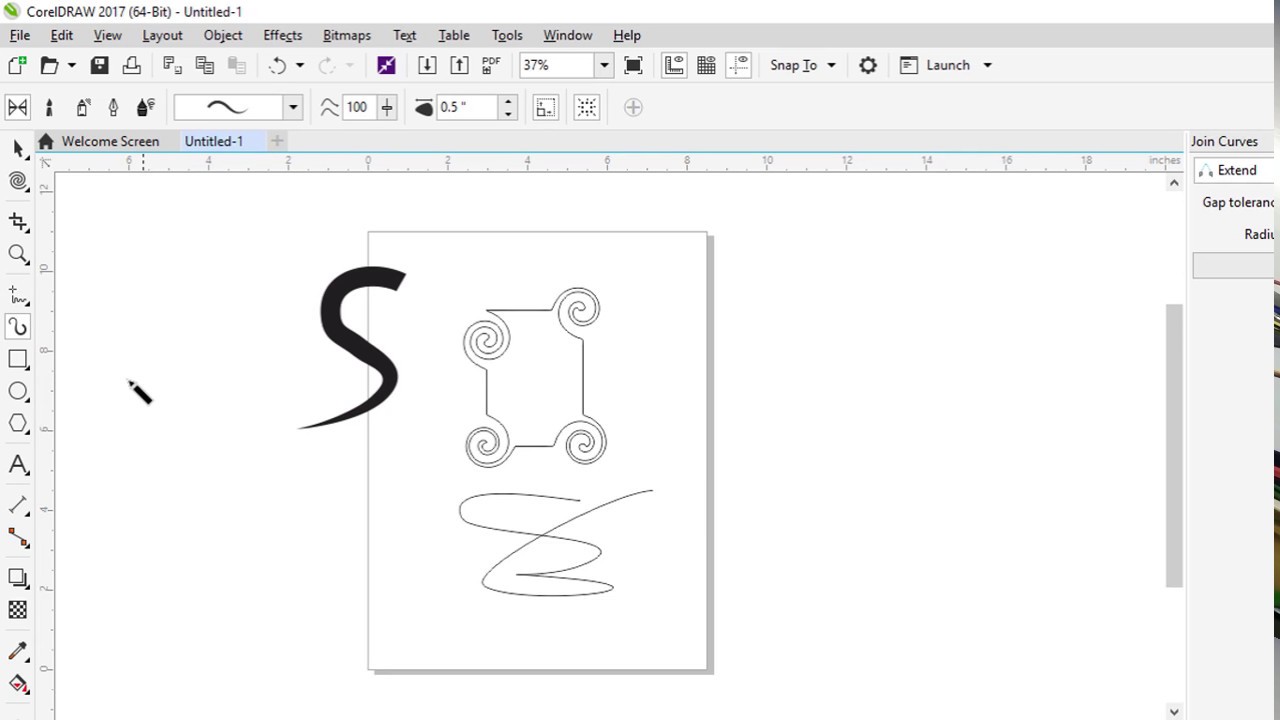Open the Snap To dropdown
The image size is (1280, 720).
tap(803, 65)
